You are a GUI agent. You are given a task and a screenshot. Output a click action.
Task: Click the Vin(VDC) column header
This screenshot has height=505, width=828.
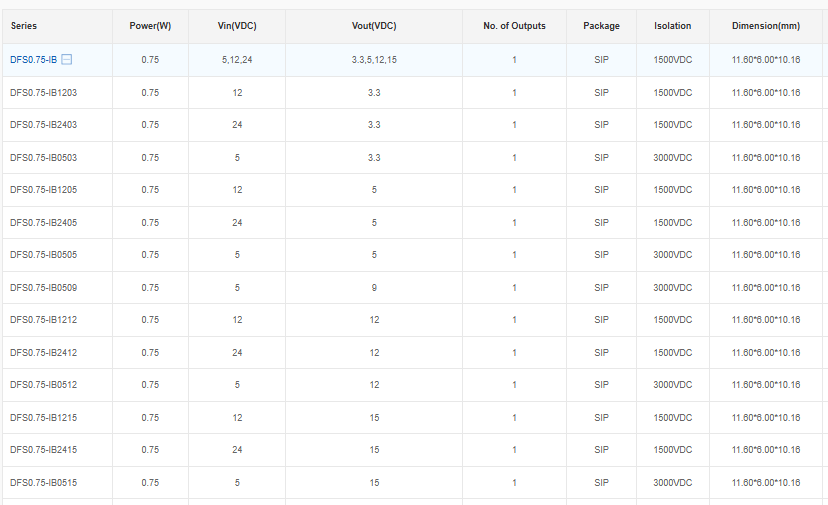[237, 26]
